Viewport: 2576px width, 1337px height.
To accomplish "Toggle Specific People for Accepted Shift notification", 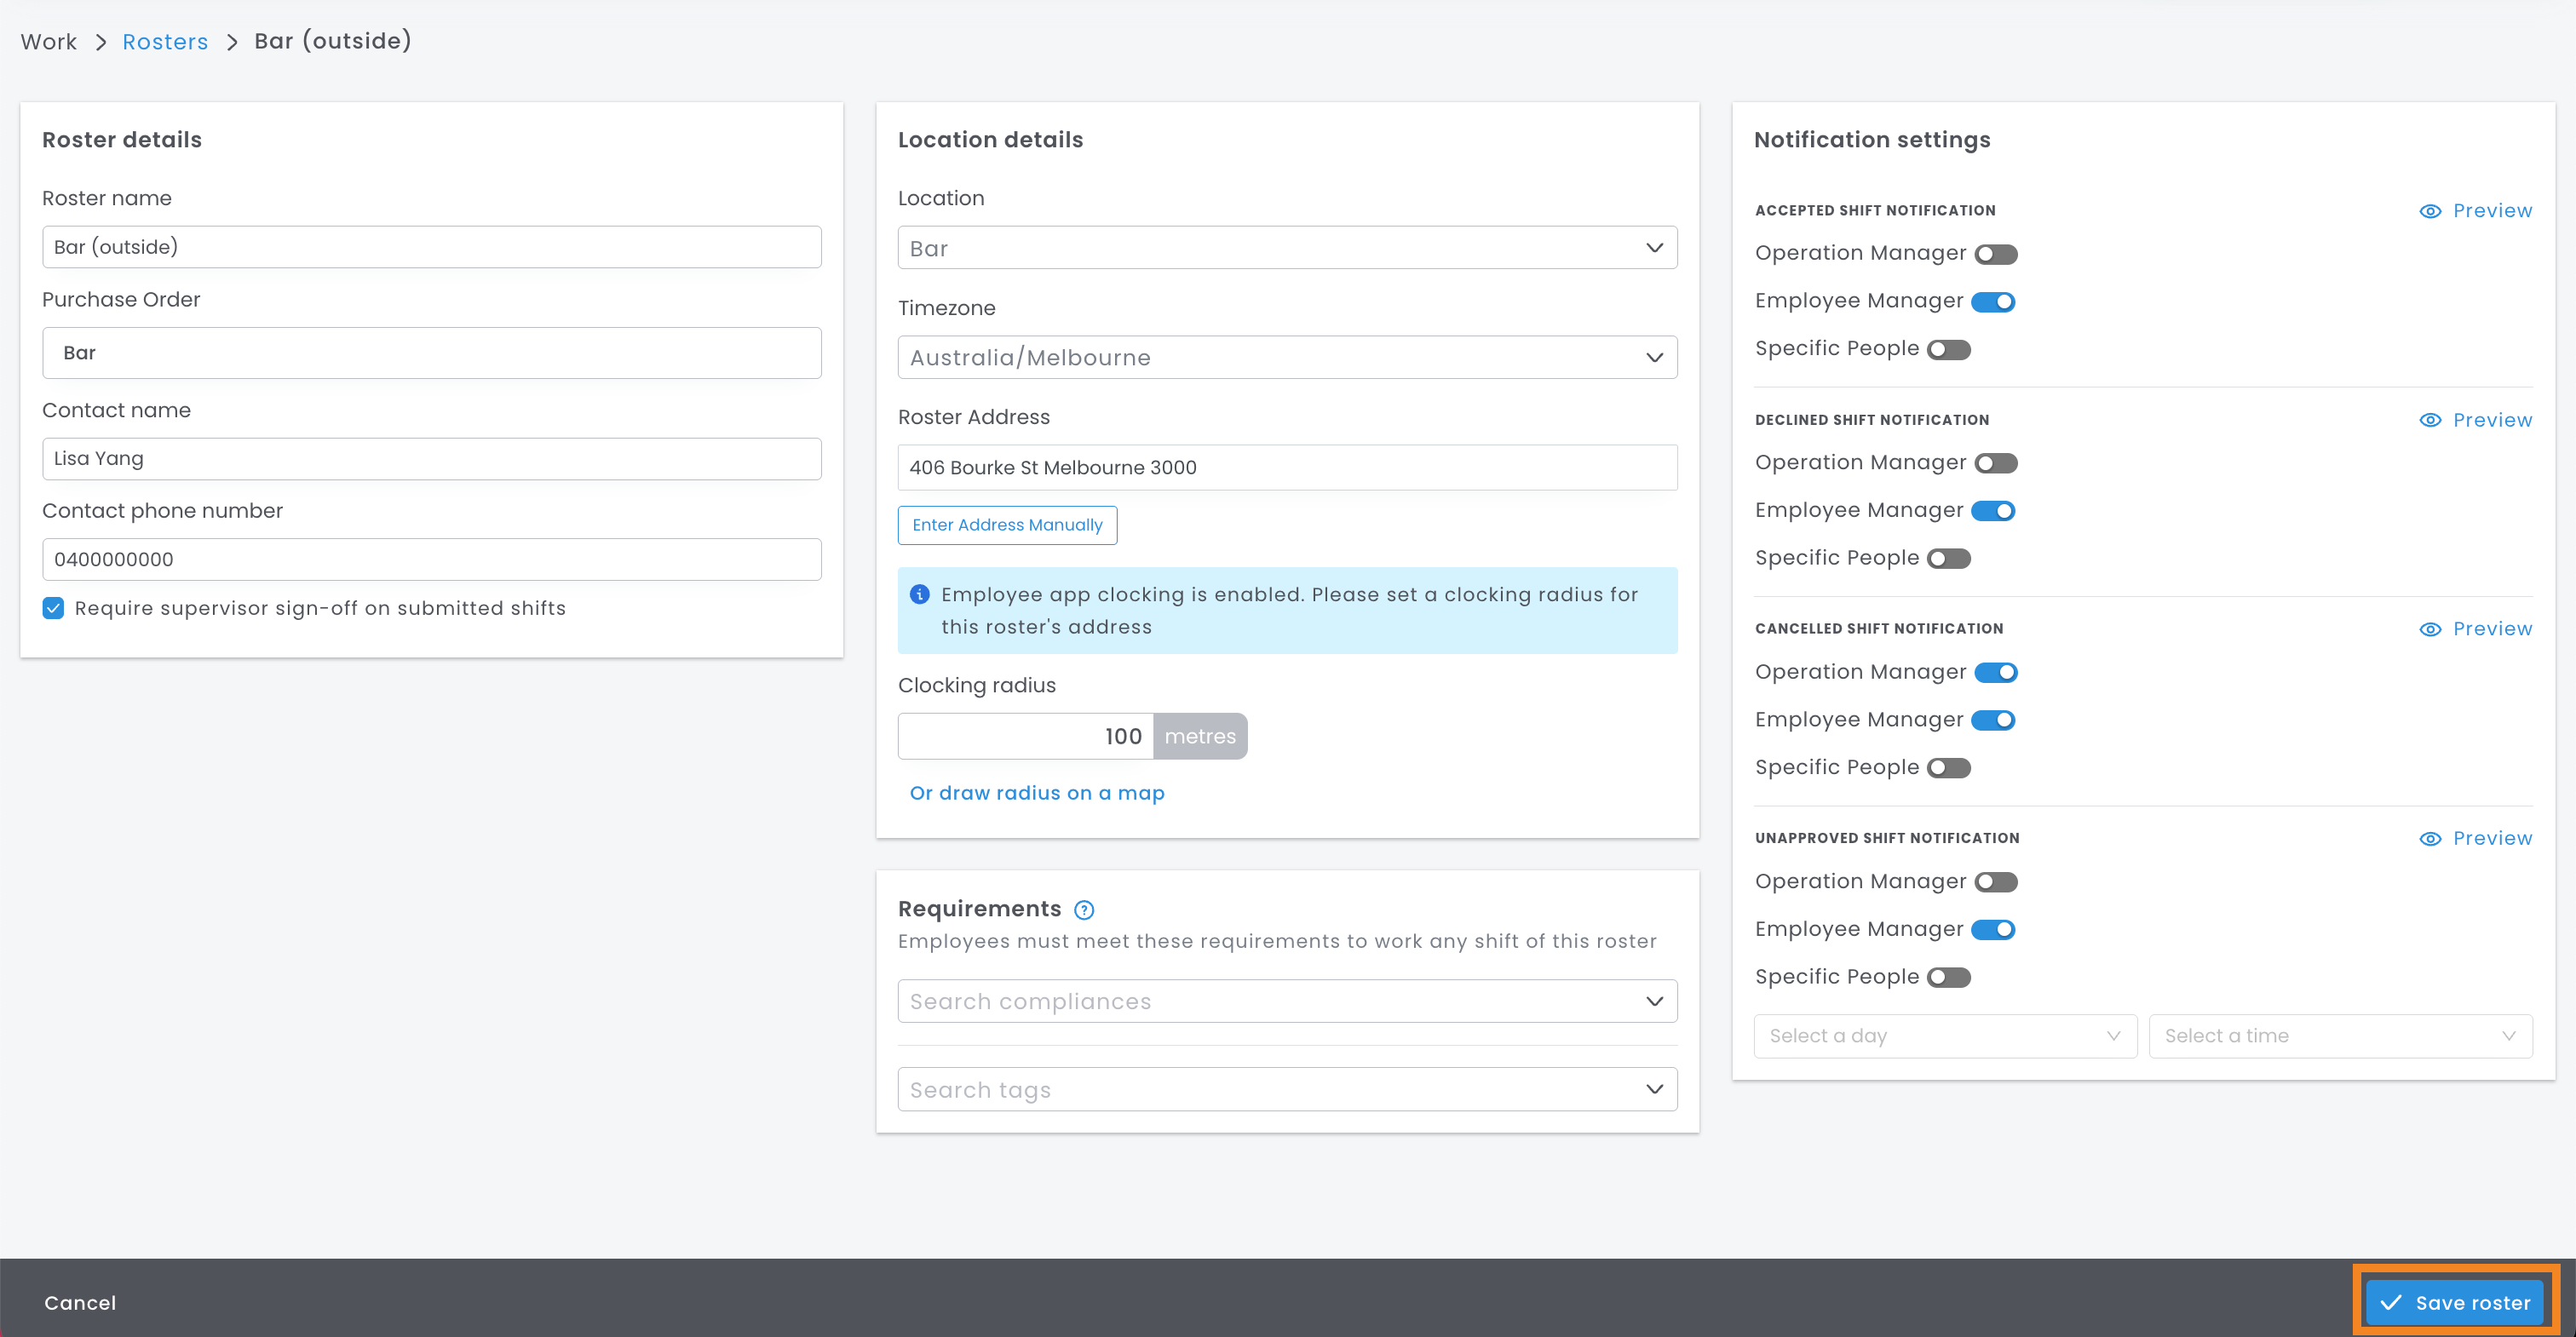I will click(1949, 350).
